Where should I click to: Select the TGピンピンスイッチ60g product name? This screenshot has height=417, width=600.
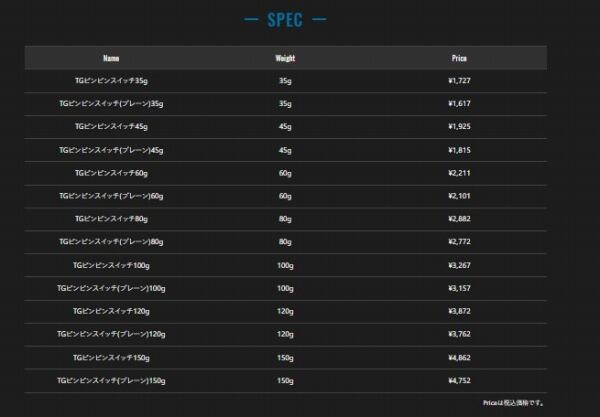[110, 173]
